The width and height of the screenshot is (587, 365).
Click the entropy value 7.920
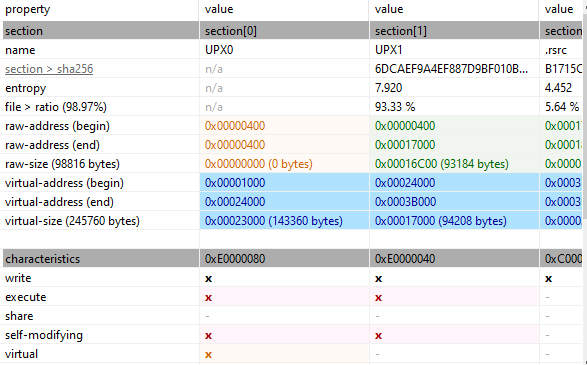click(388, 88)
